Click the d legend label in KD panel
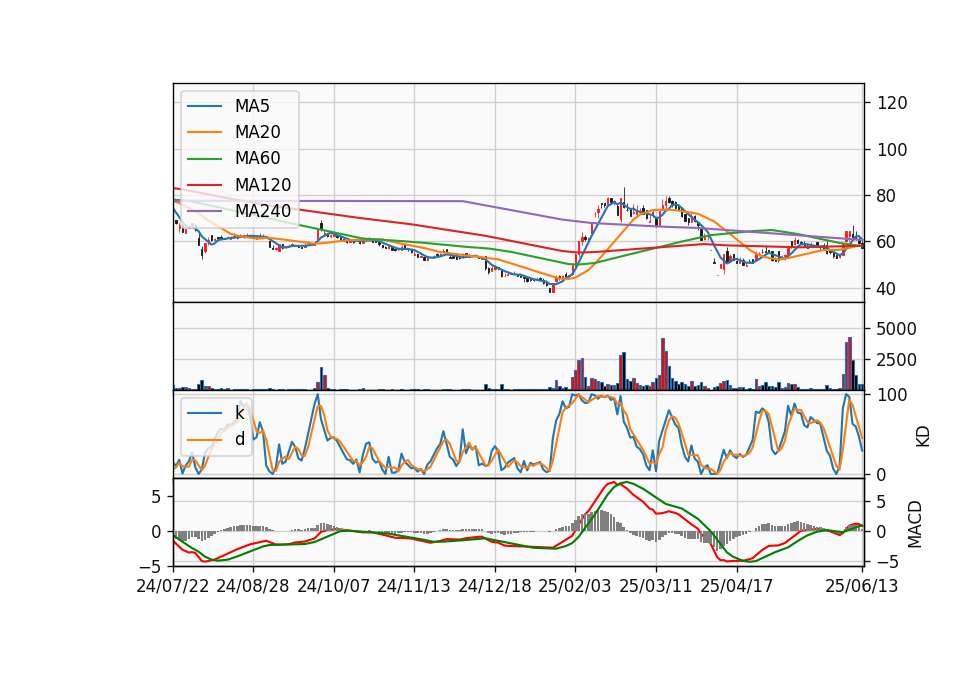The width and height of the screenshot is (960, 690). pyautogui.click(x=240, y=439)
